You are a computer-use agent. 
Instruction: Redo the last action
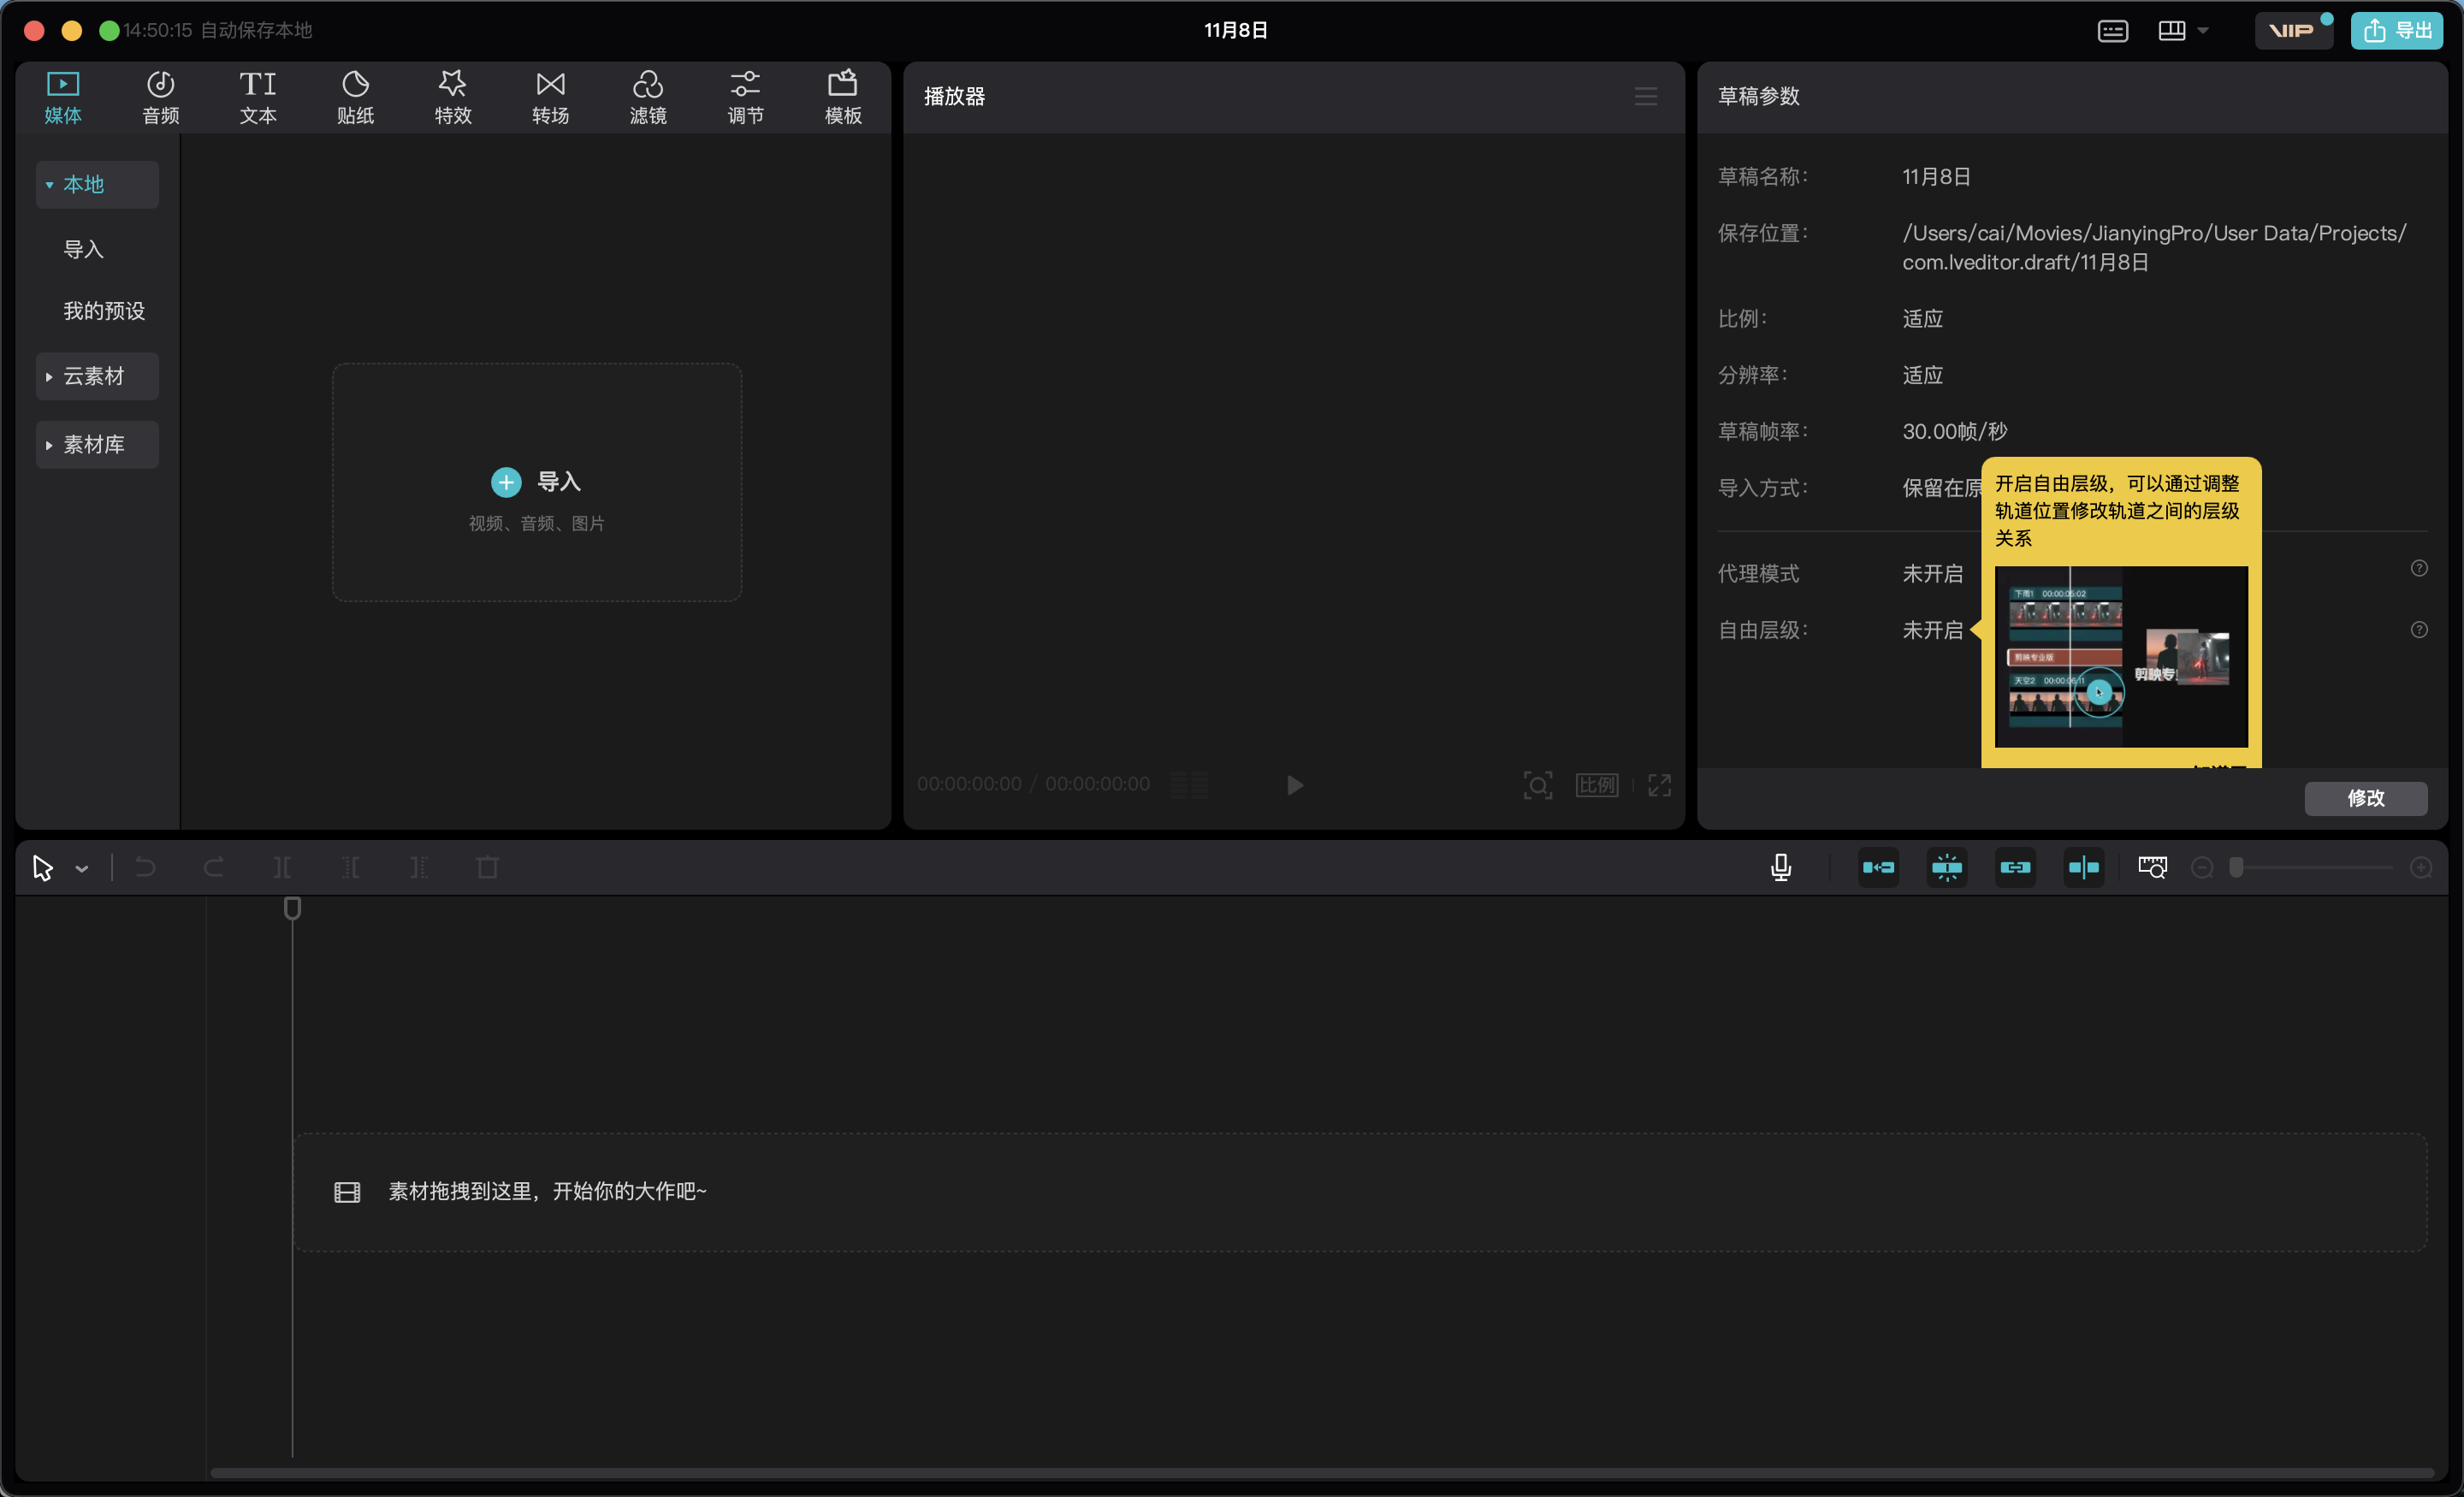point(213,867)
